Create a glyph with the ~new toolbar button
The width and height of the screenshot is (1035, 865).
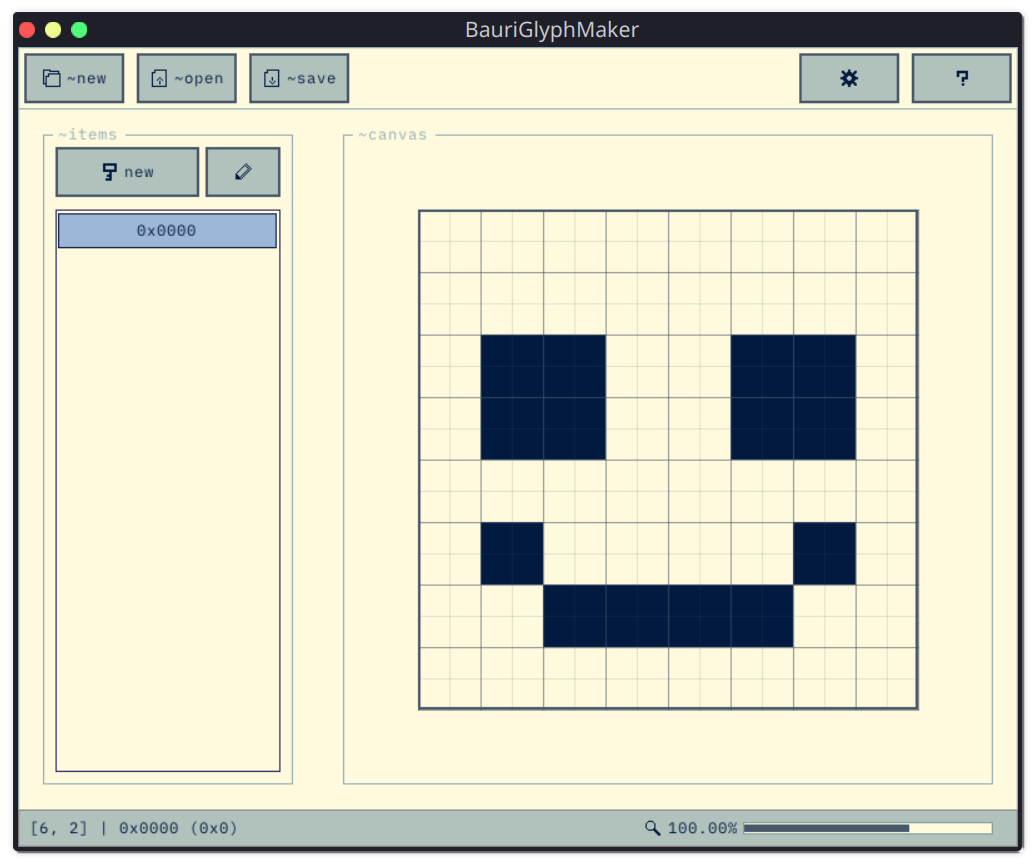click(x=73, y=77)
